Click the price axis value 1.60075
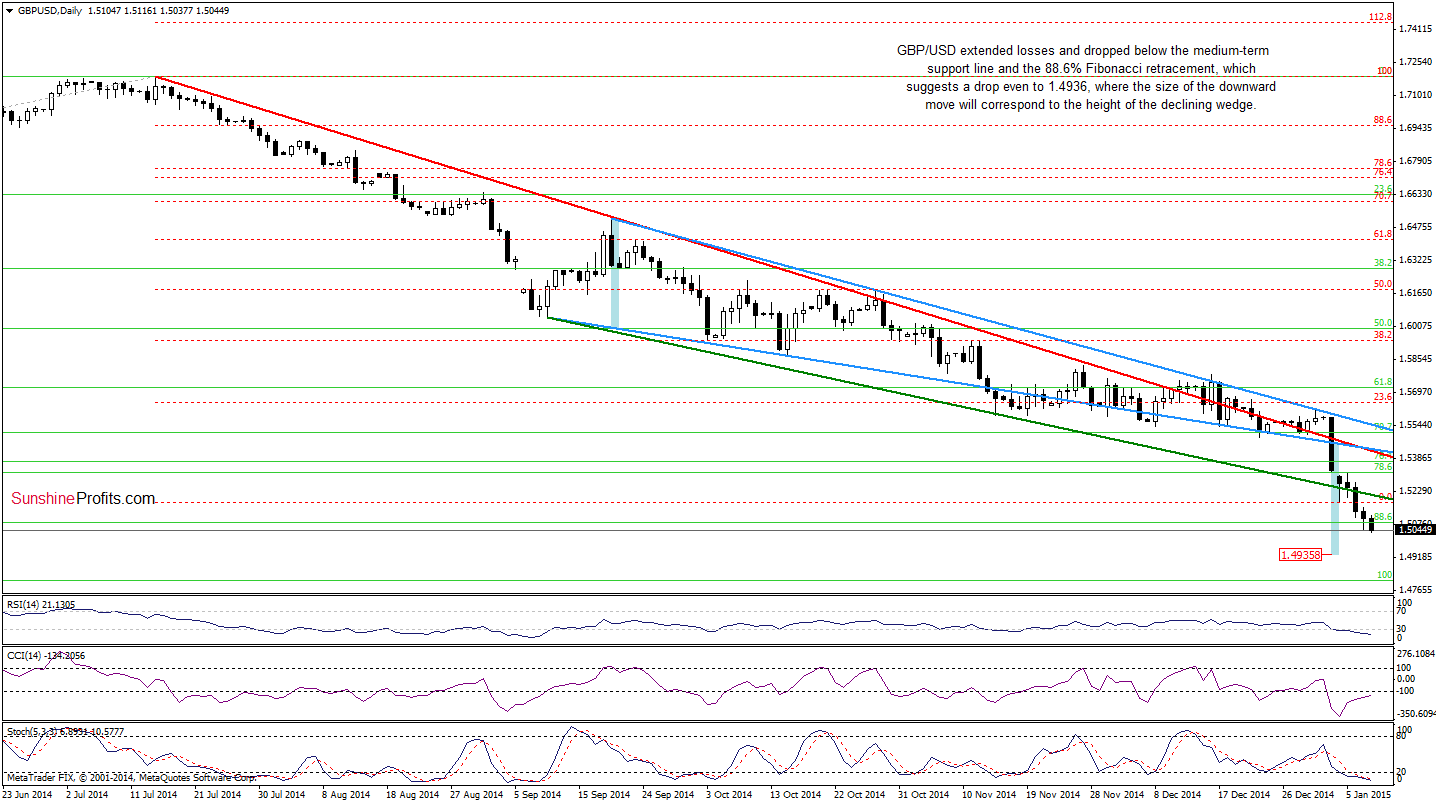This screenshot has width=1436, height=803. tap(1415, 325)
